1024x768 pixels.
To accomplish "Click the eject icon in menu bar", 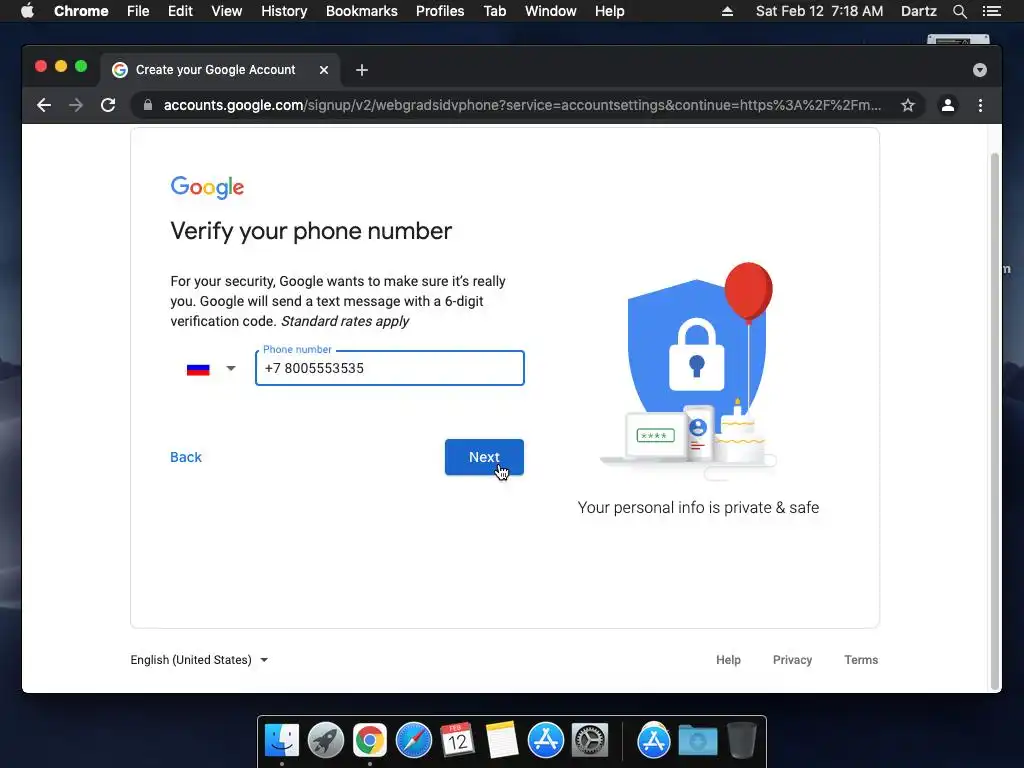I will (727, 11).
